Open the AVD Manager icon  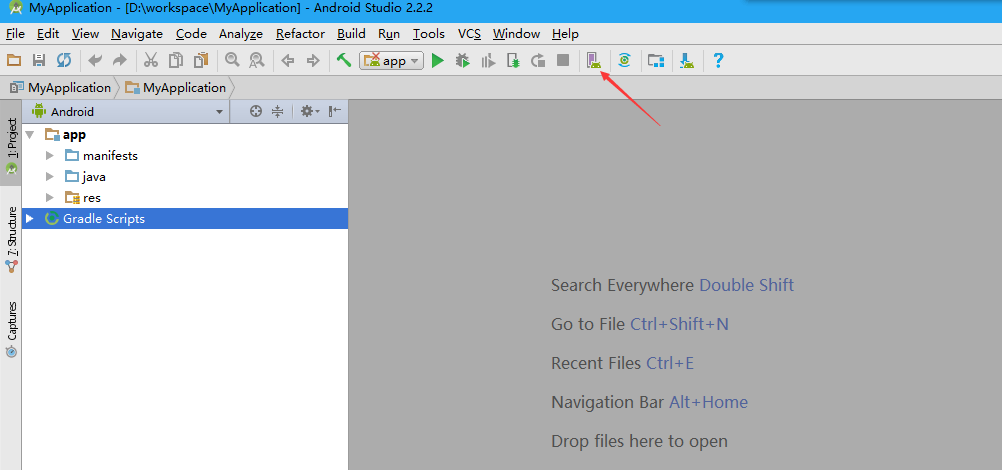coord(594,61)
